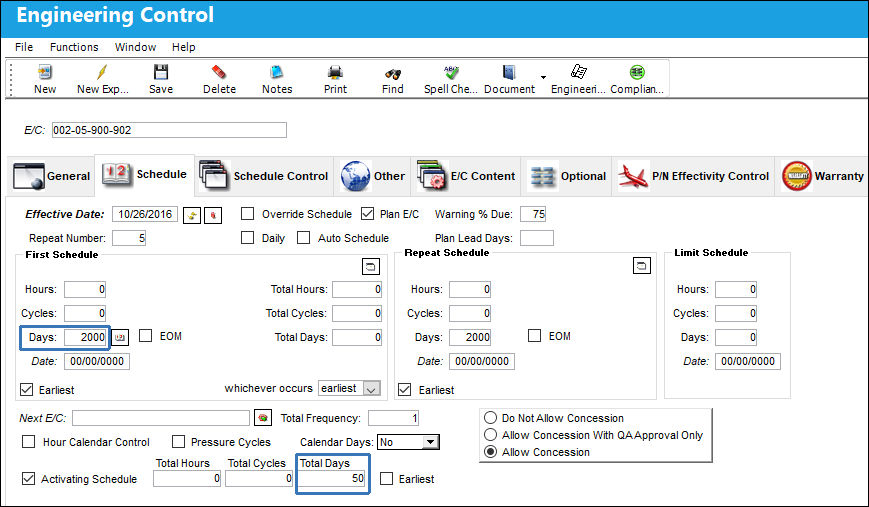869x507 pixels.
Task: Uncheck Earliest in First Schedule
Action: point(27,390)
